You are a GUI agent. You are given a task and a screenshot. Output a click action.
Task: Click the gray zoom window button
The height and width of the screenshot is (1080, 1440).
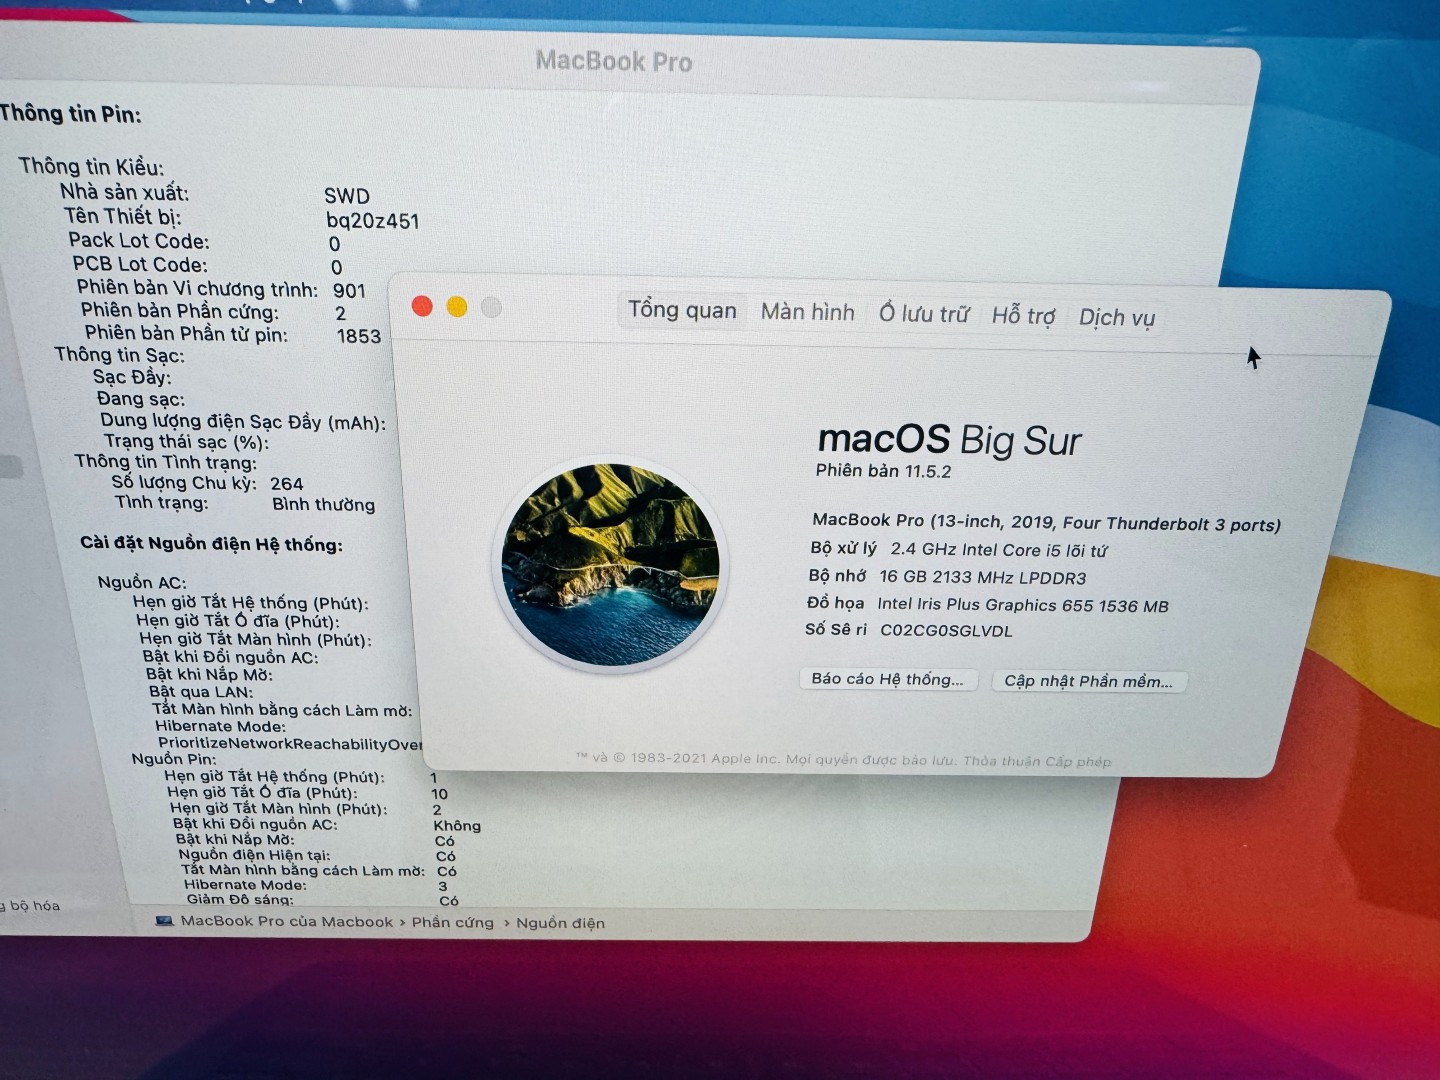point(491,308)
